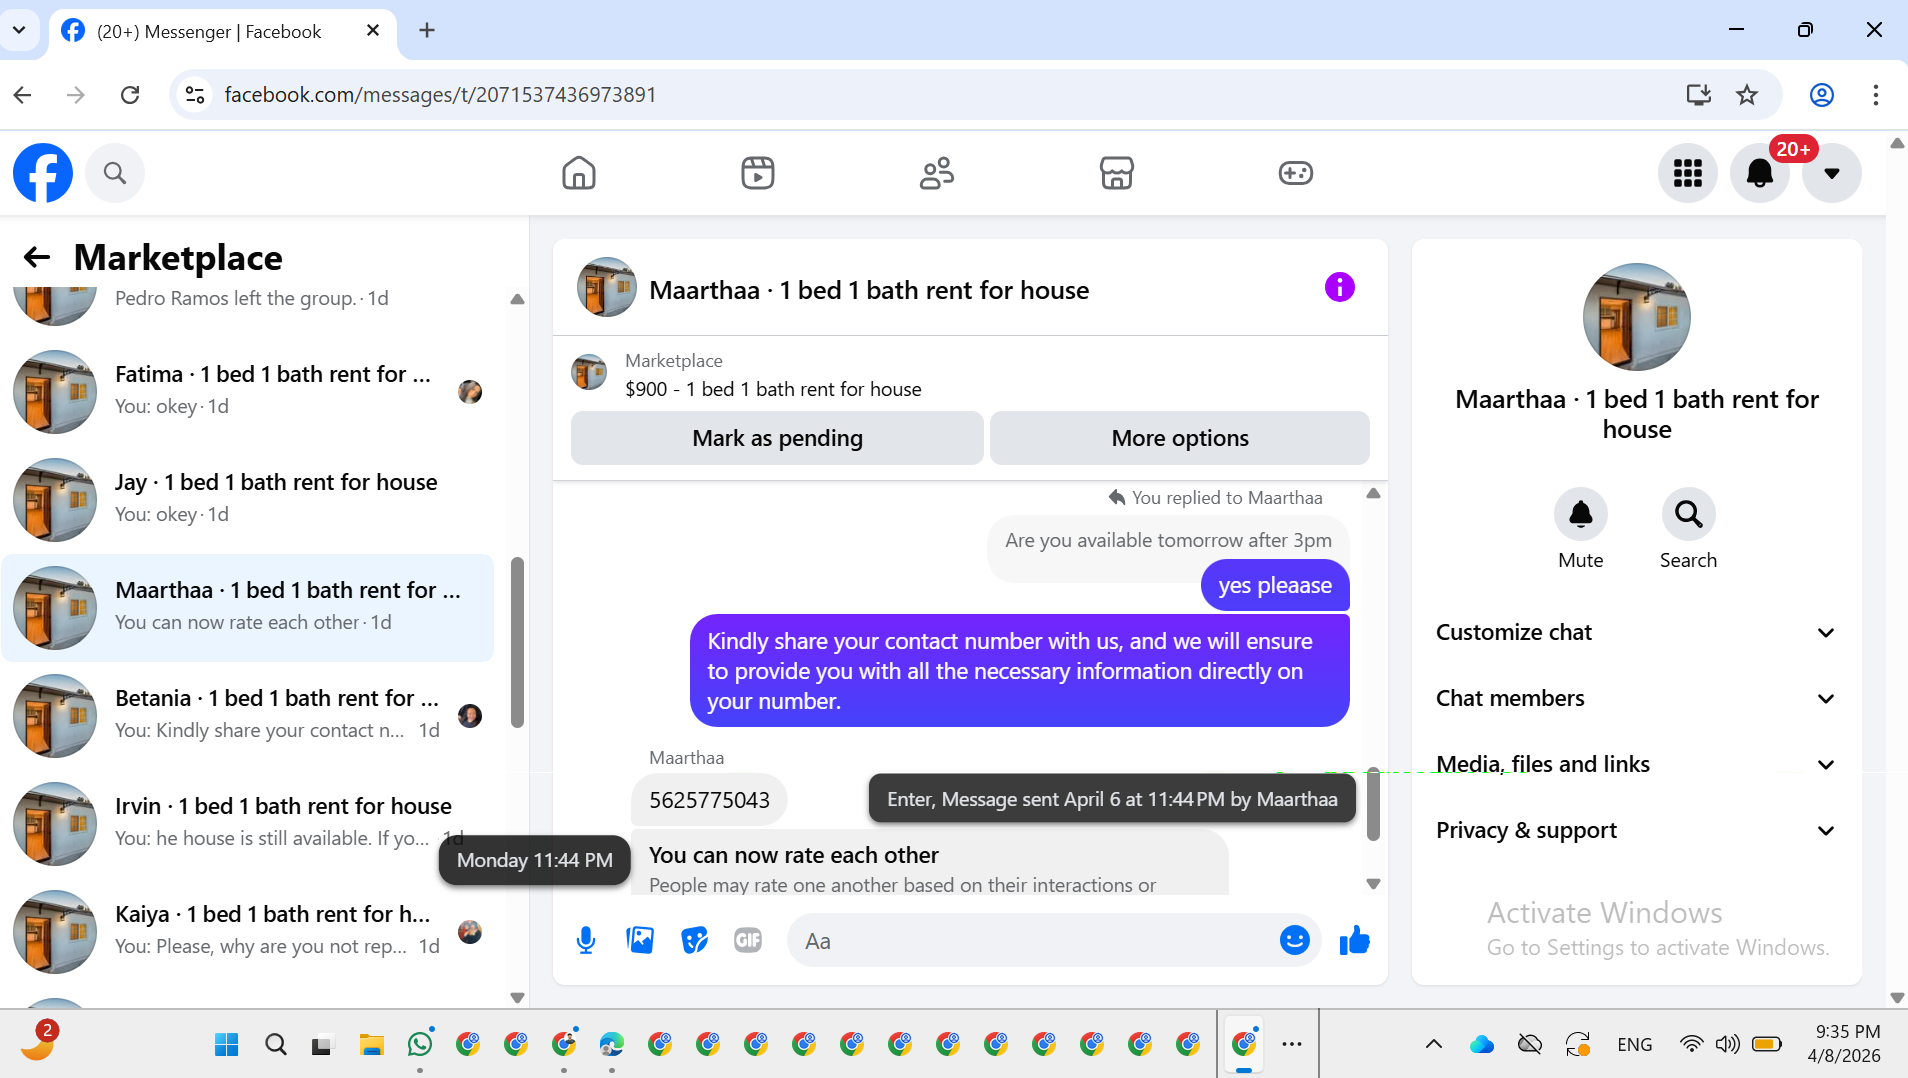Expand the Customize chat section
This screenshot has height=1078, width=1908.
pyautogui.click(x=1637, y=633)
